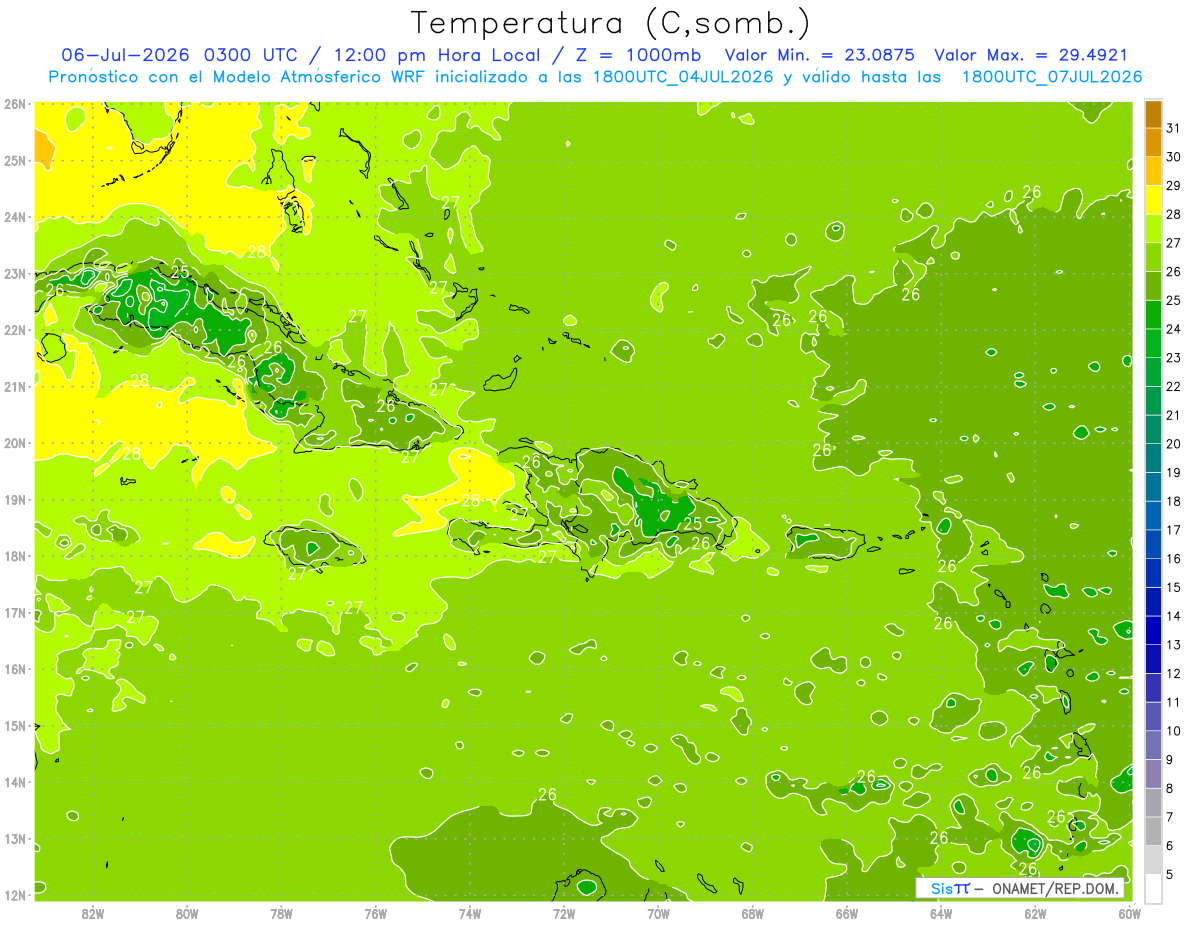Image resolution: width=1200 pixels, height=927 pixels.
Task: Click the legend value label '21'
Action: (x=1173, y=415)
